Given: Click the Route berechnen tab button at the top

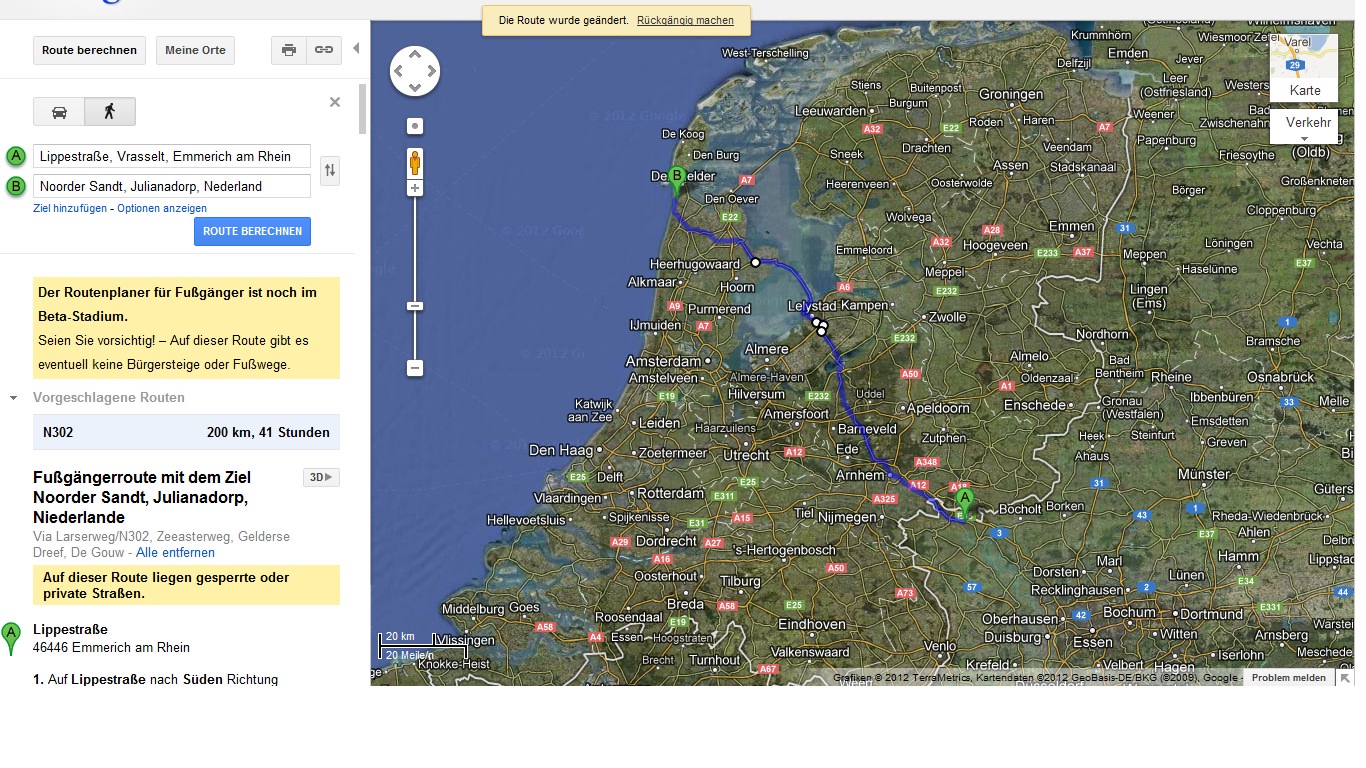Looking at the screenshot, I should [89, 50].
